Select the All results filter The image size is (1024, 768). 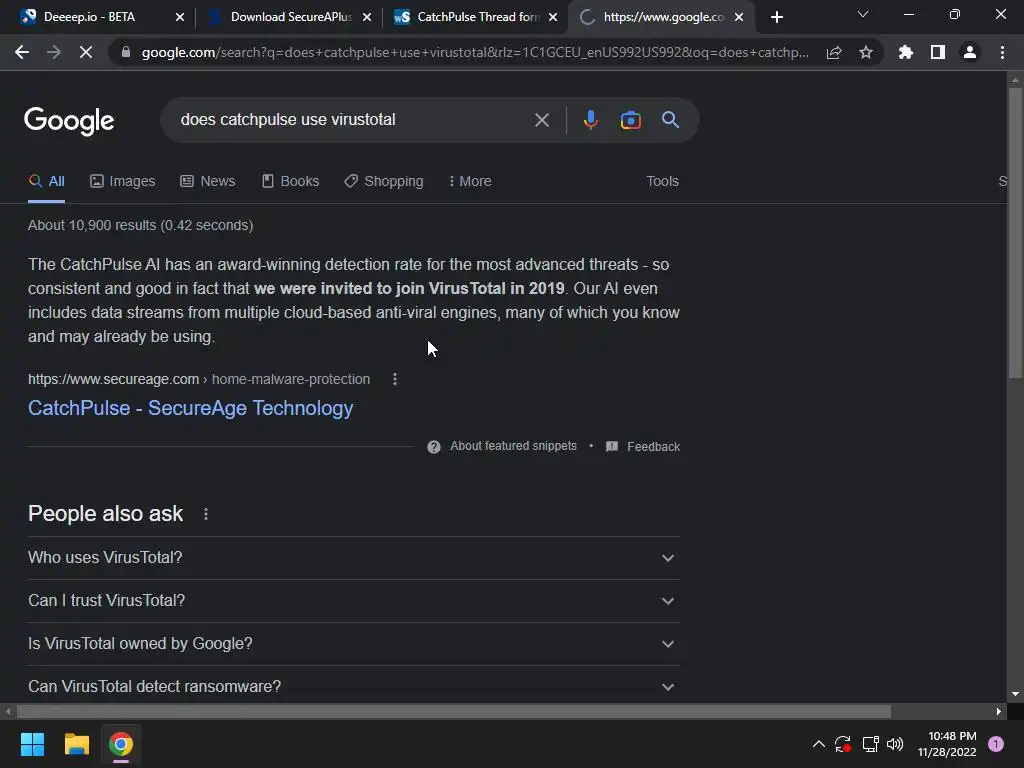coord(46,182)
